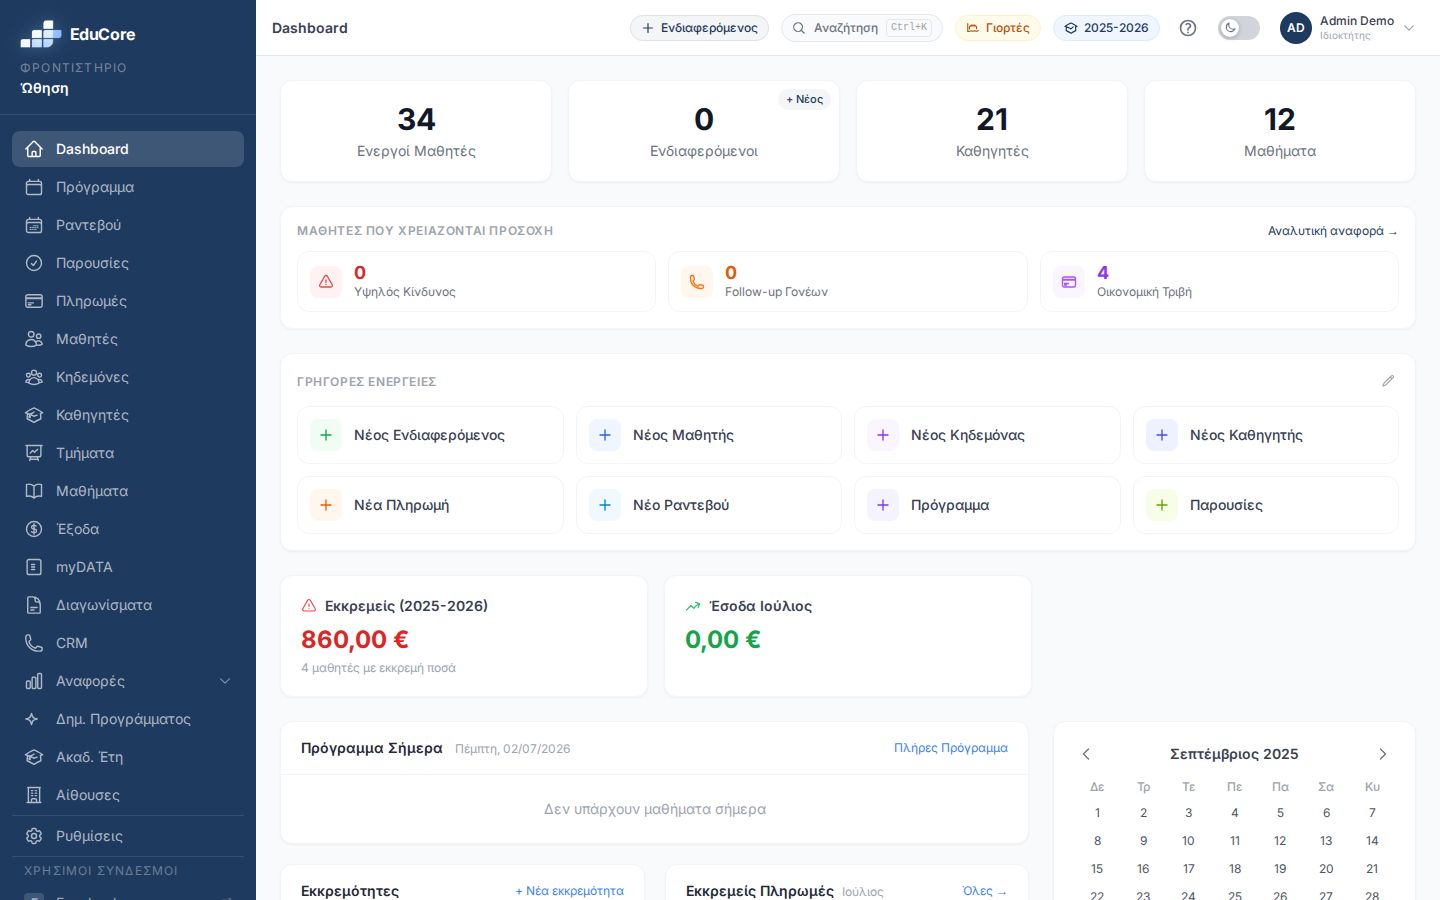Open the Μαθήματα stat card showing 12

1280,131
